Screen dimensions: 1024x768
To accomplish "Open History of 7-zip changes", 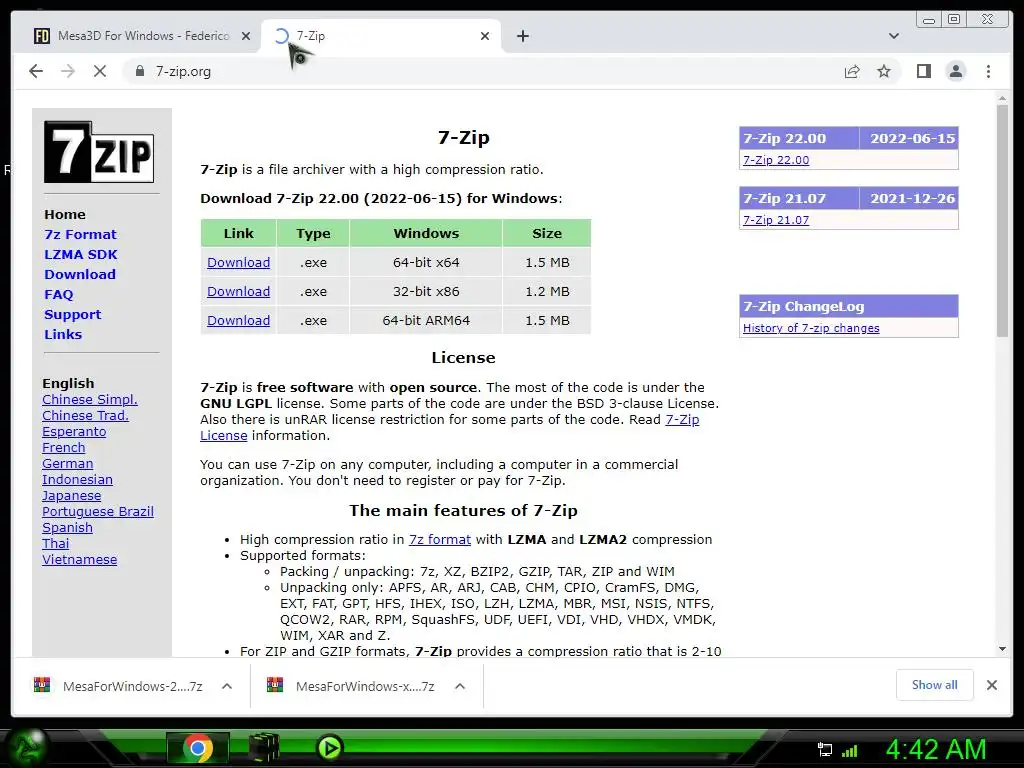I will tap(811, 328).
